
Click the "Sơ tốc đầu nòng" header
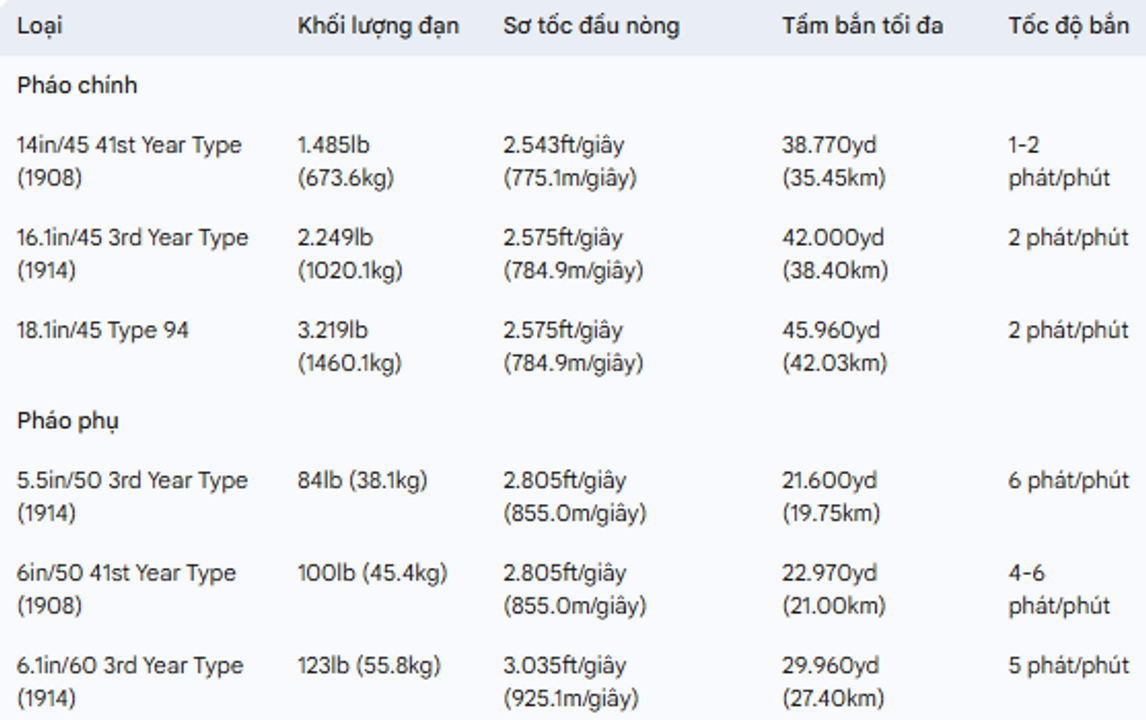tap(591, 26)
